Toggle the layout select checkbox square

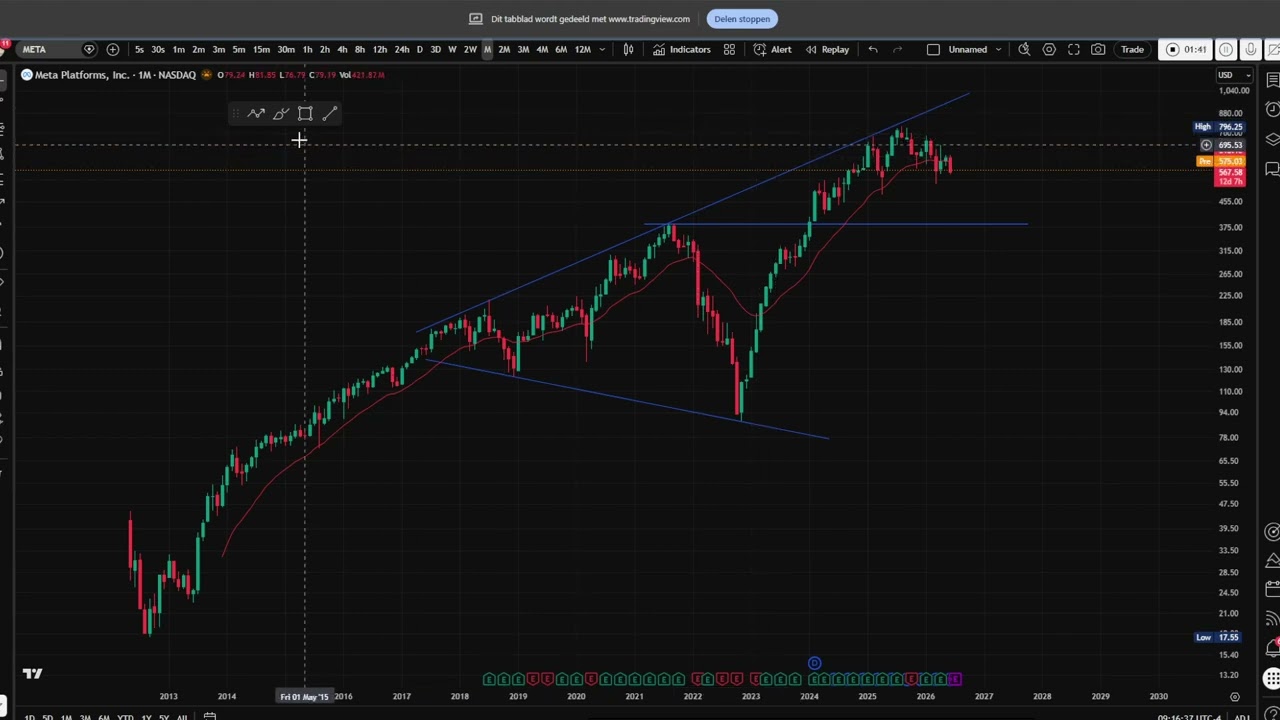pos(933,49)
